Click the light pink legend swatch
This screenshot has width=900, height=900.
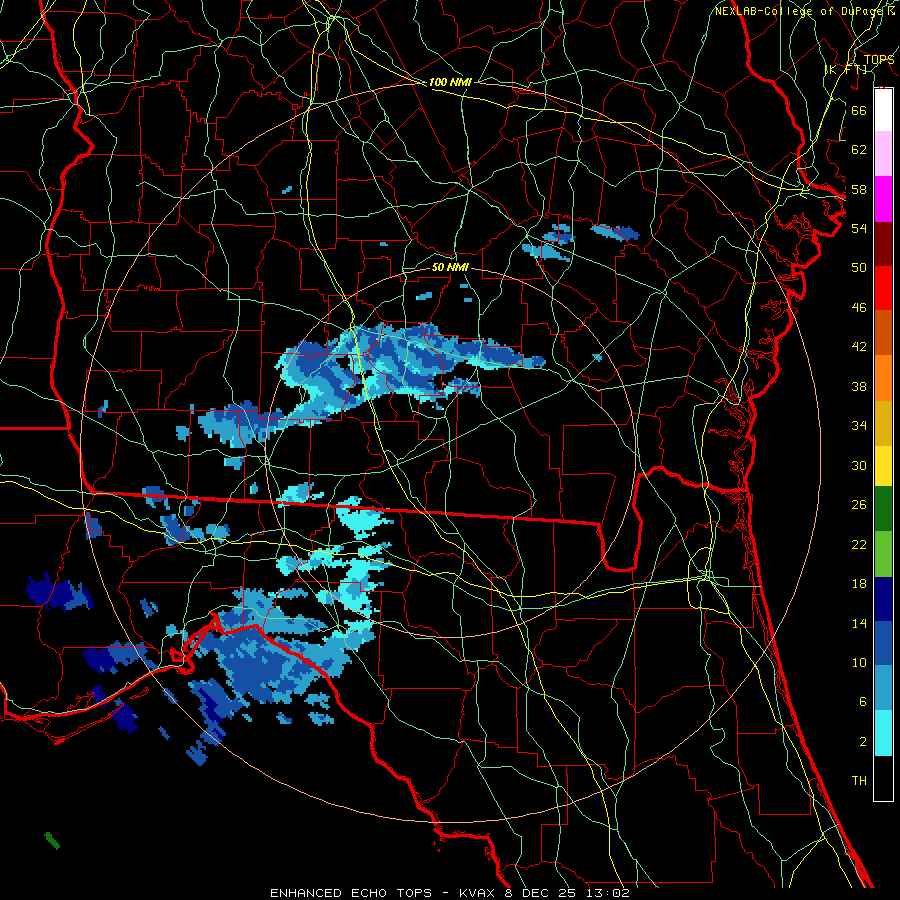(883, 154)
